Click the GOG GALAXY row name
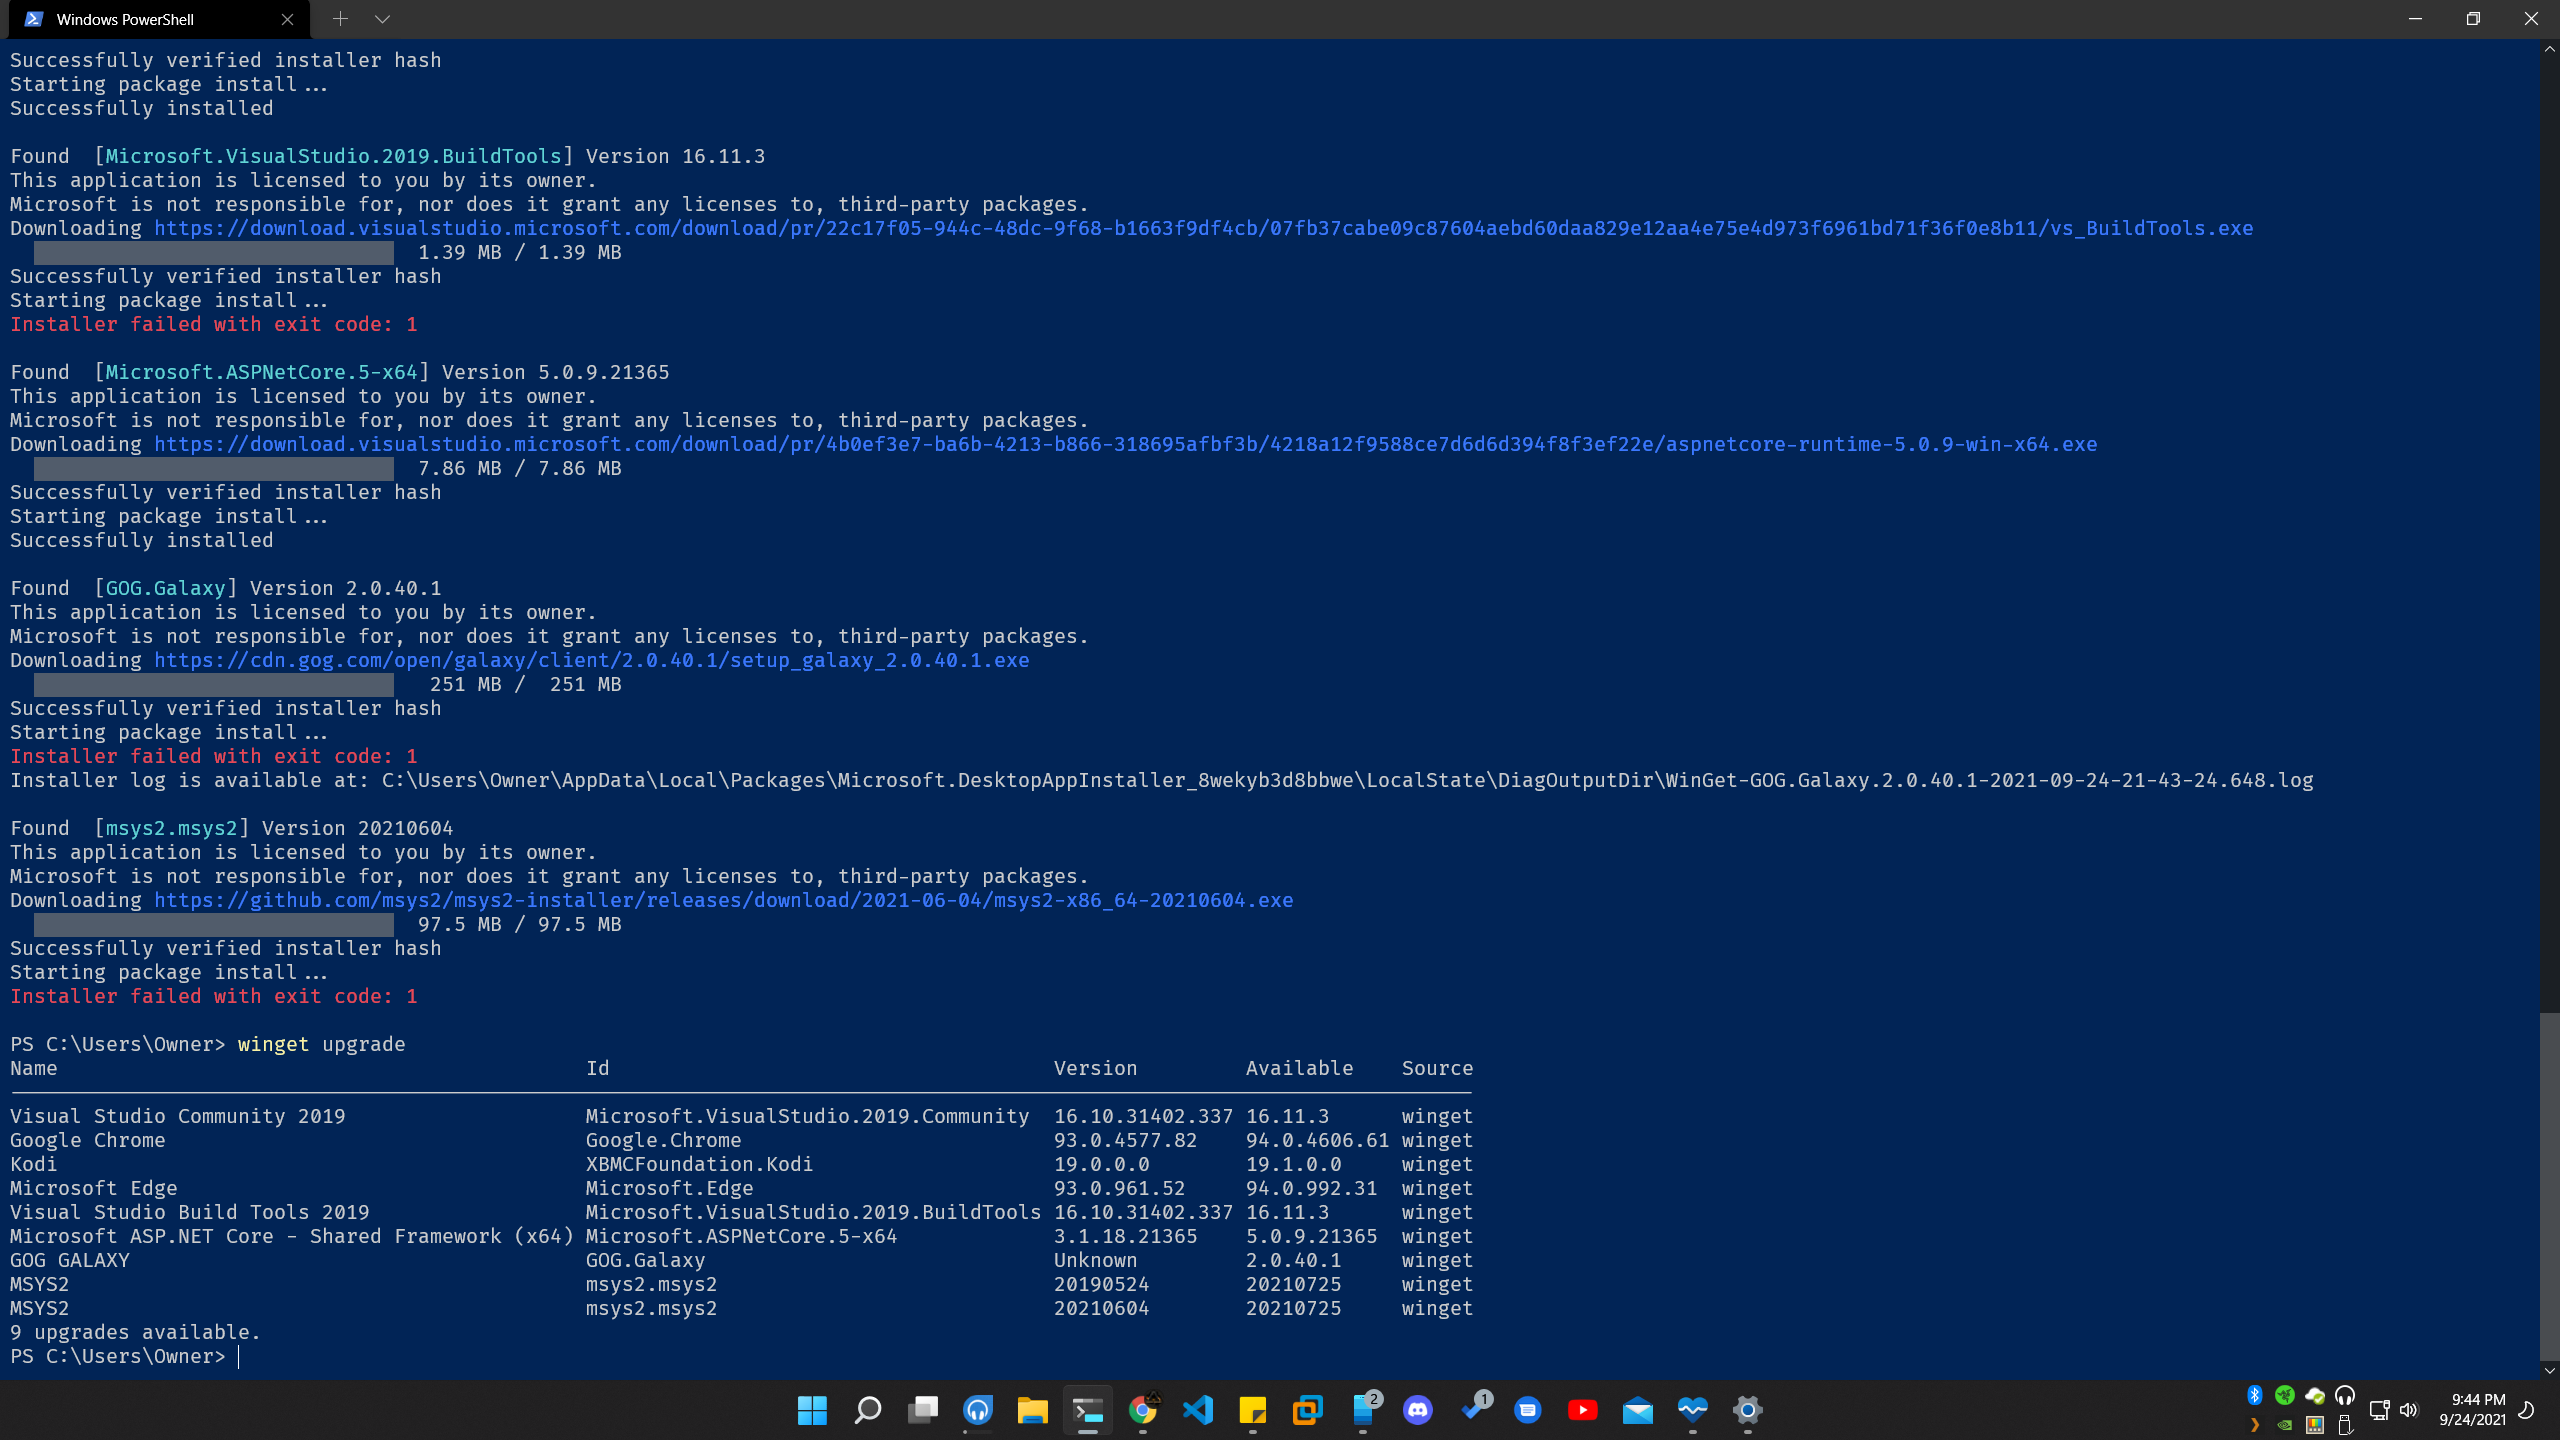This screenshot has height=1440, width=2560. (x=69, y=1260)
